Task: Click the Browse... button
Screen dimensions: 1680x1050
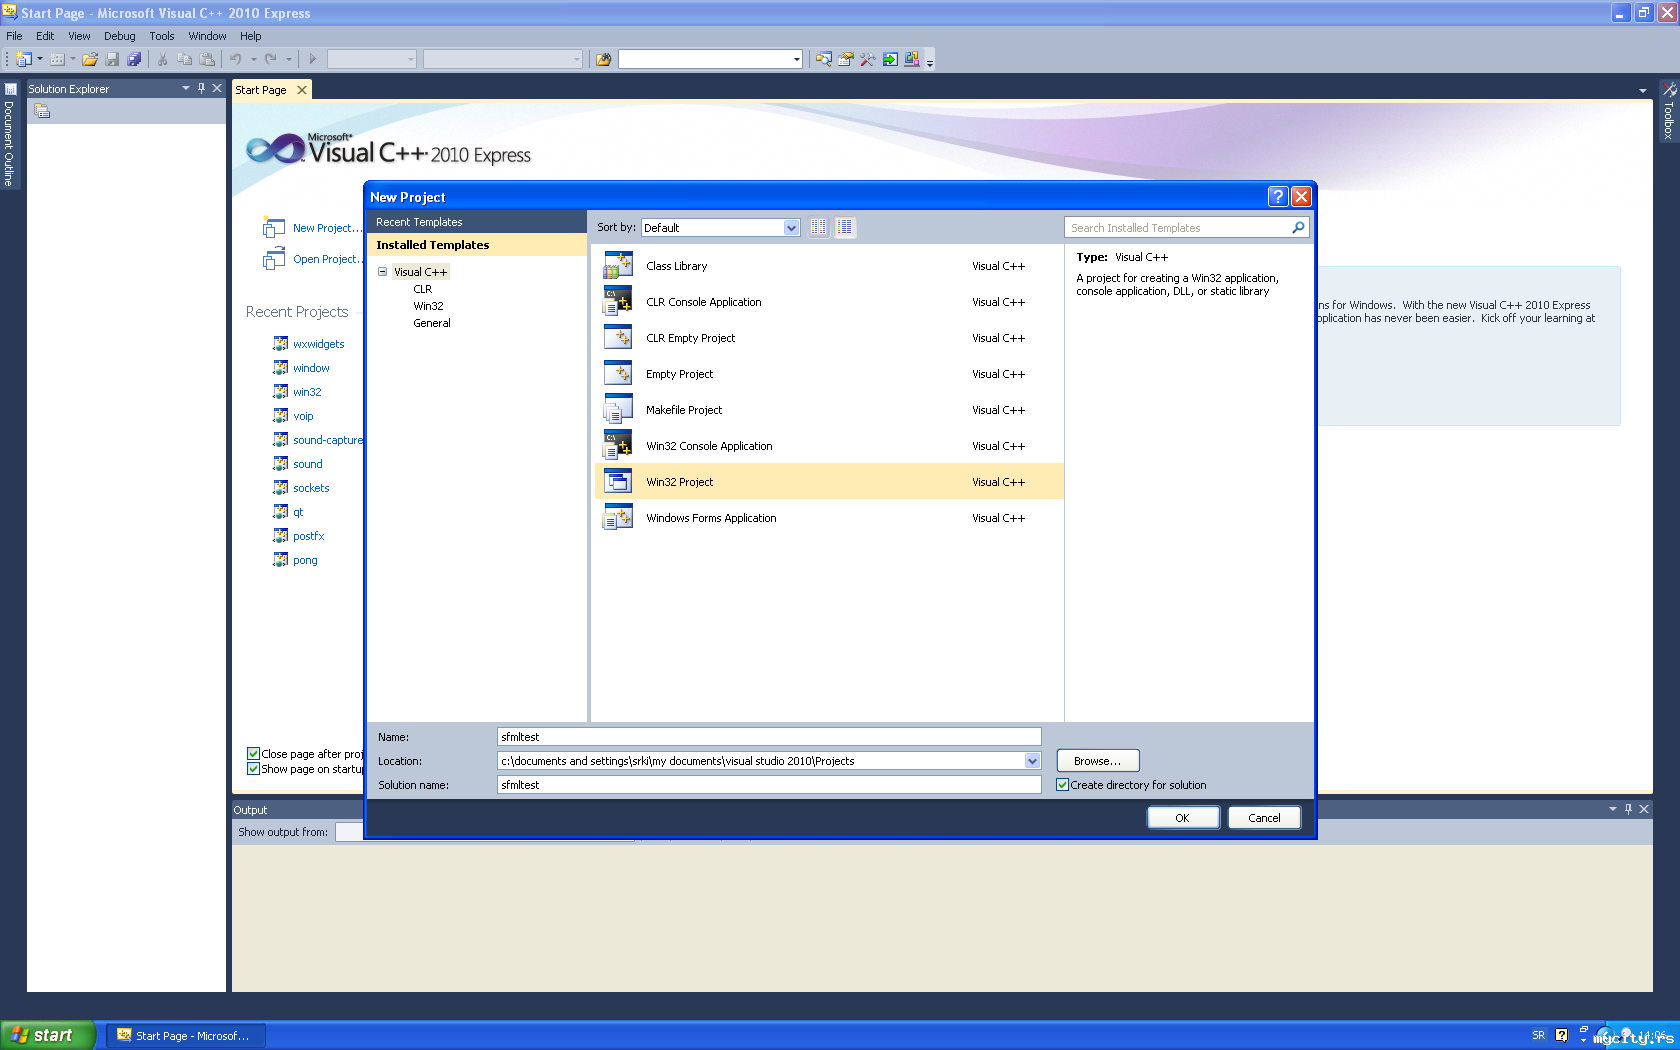Action: point(1098,761)
